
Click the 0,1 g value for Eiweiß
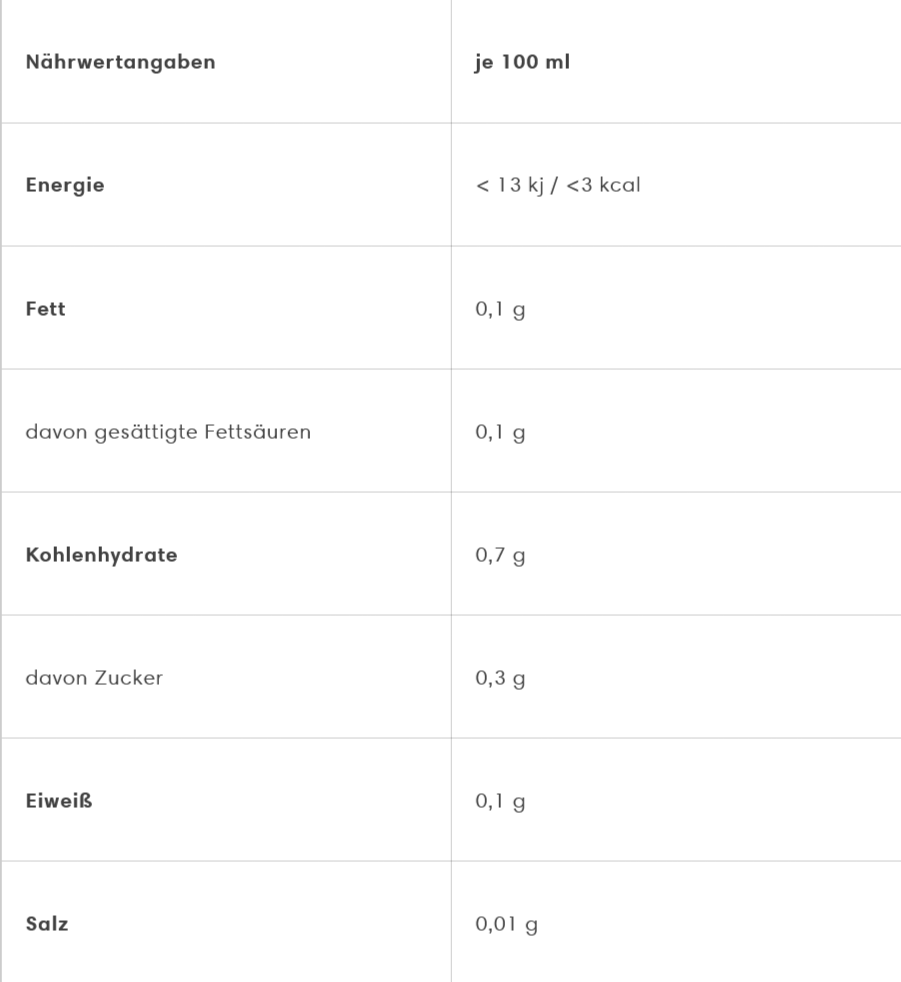click(500, 801)
